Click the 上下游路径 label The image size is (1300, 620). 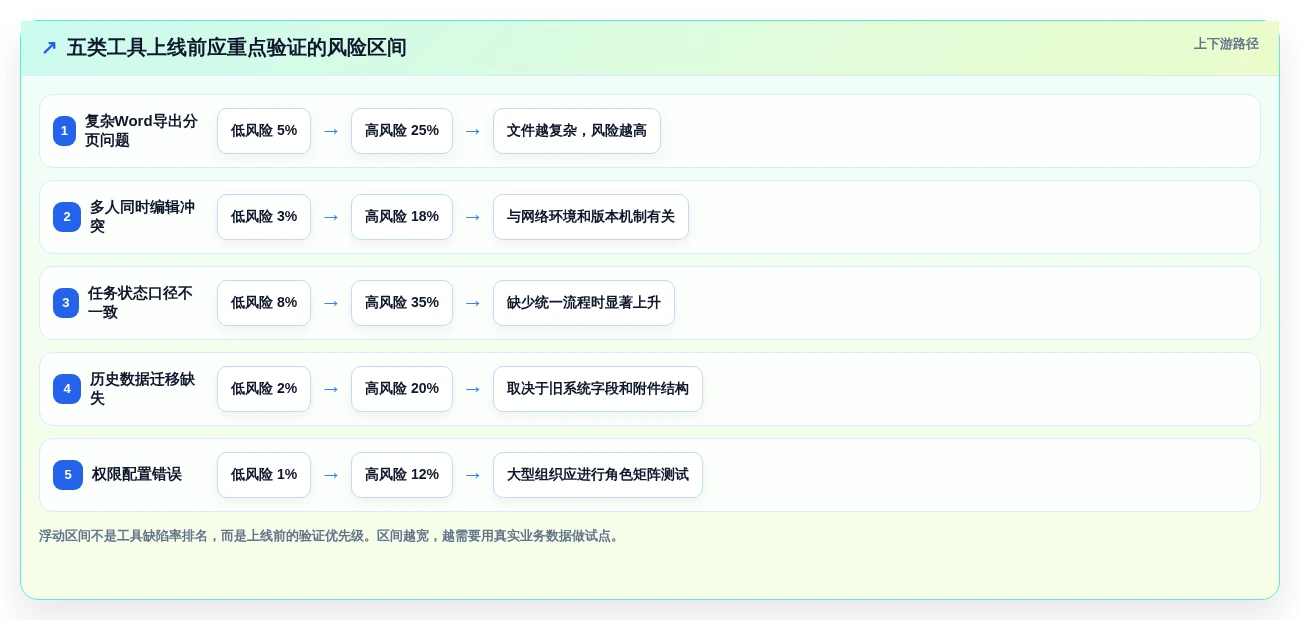point(1226,44)
